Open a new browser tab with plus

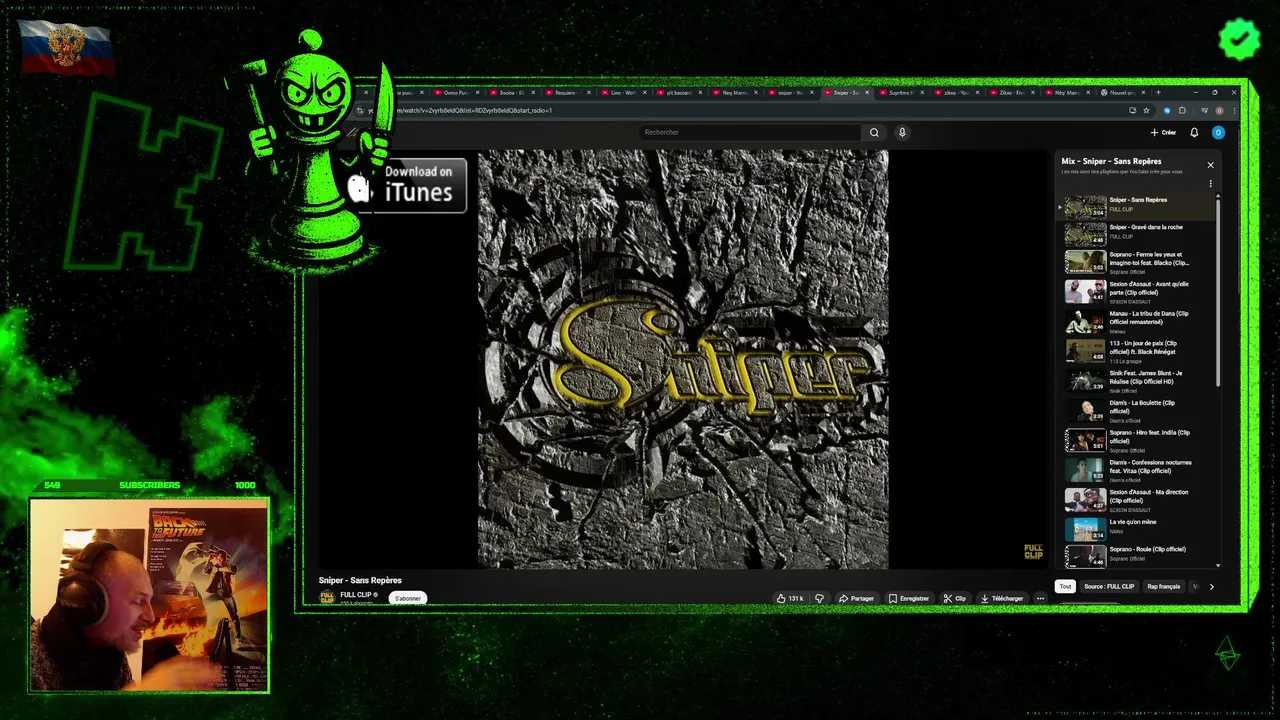tap(1159, 92)
